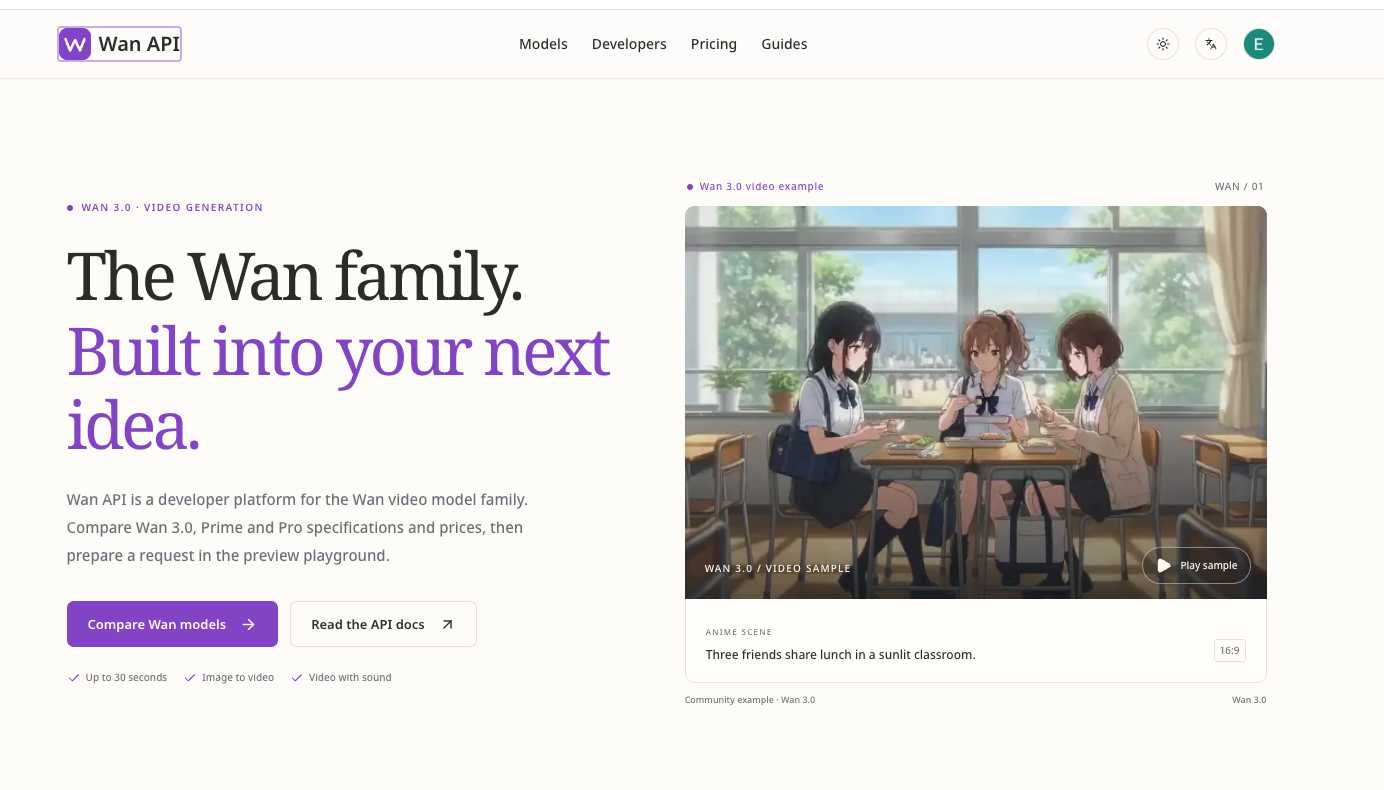The image size is (1384, 790).
Task: Click the 'Community example · Wan 3.0' text
Action: point(750,700)
